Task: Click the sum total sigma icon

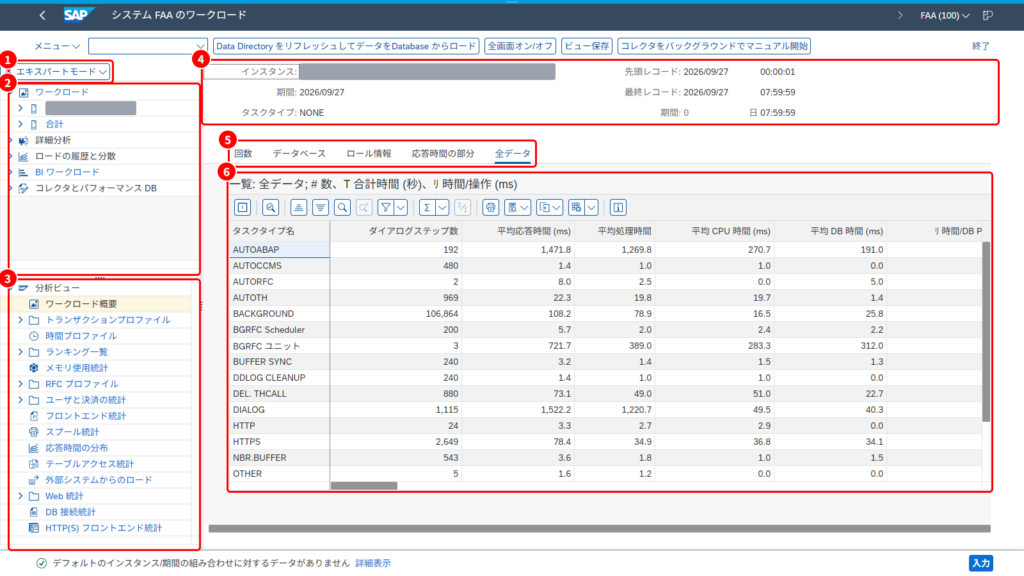Action: tap(426, 208)
